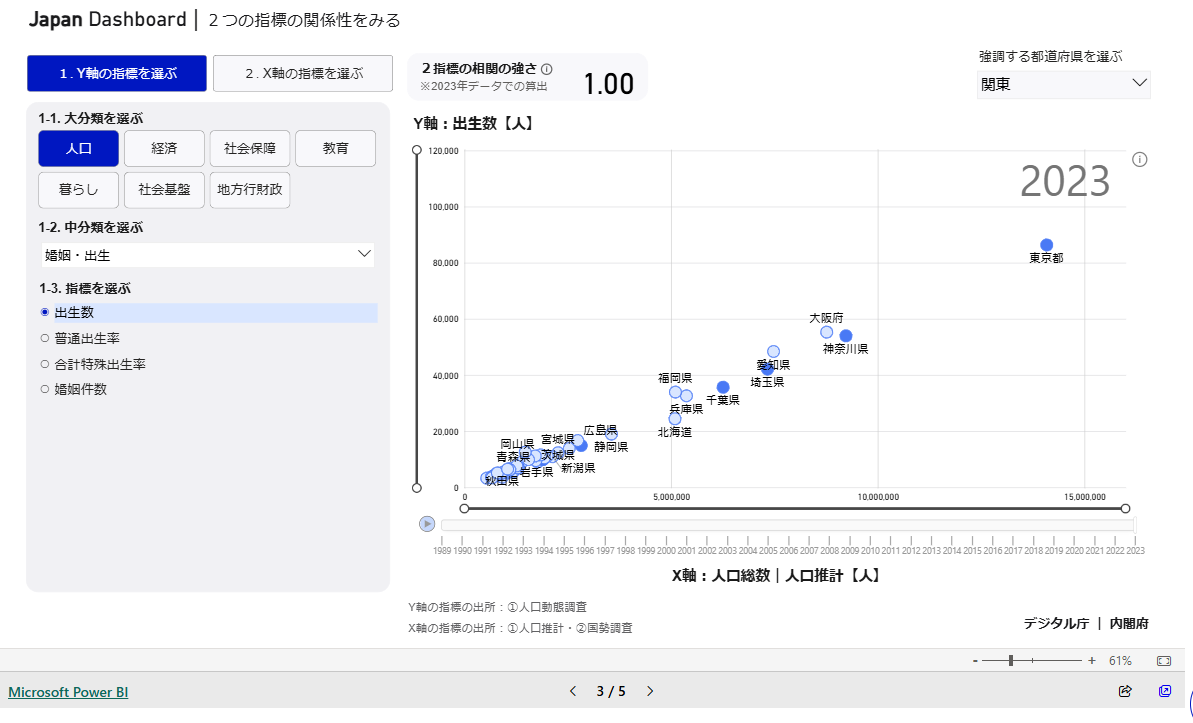The image size is (1193, 723).
Task: Open the 婚姻・出生 middle category dropdown
Action: pyautogui.click(x=207, y=255)
